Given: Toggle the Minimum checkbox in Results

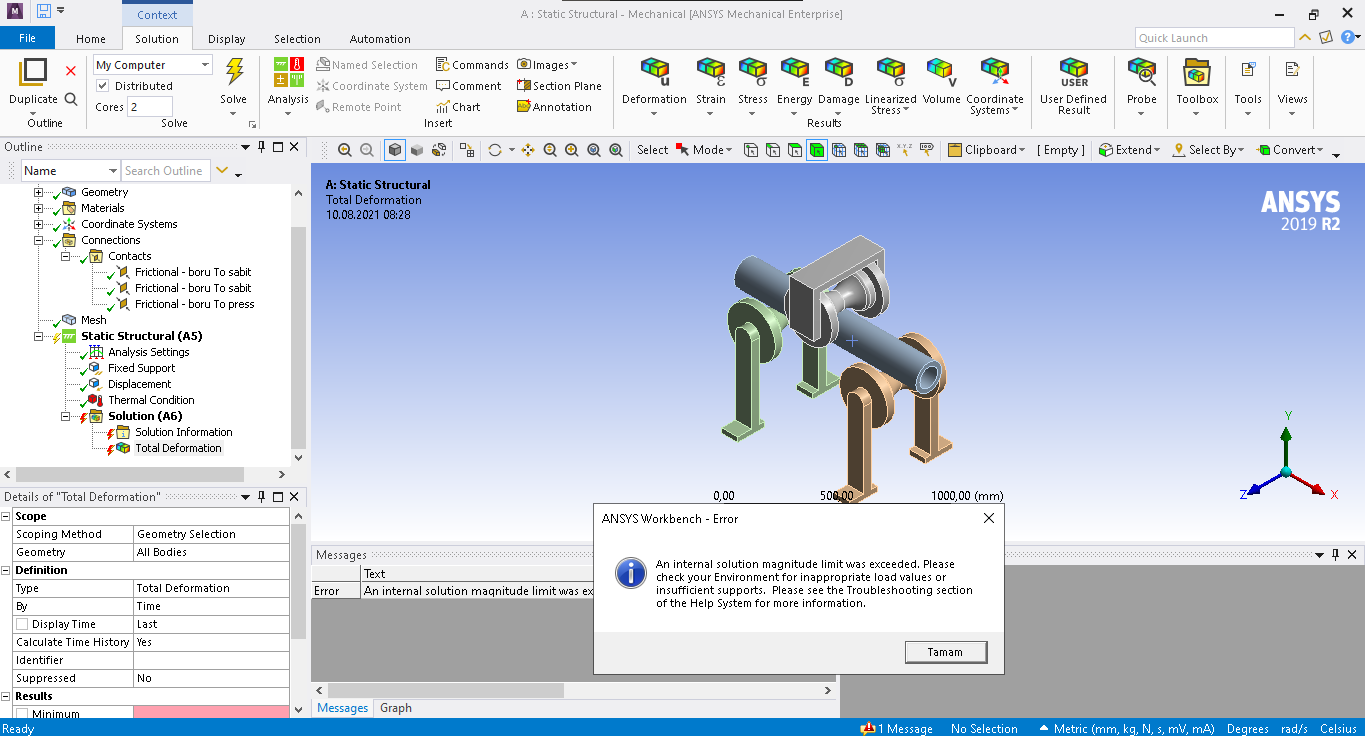Looking at the screenshot, I should tap(22, 714).
